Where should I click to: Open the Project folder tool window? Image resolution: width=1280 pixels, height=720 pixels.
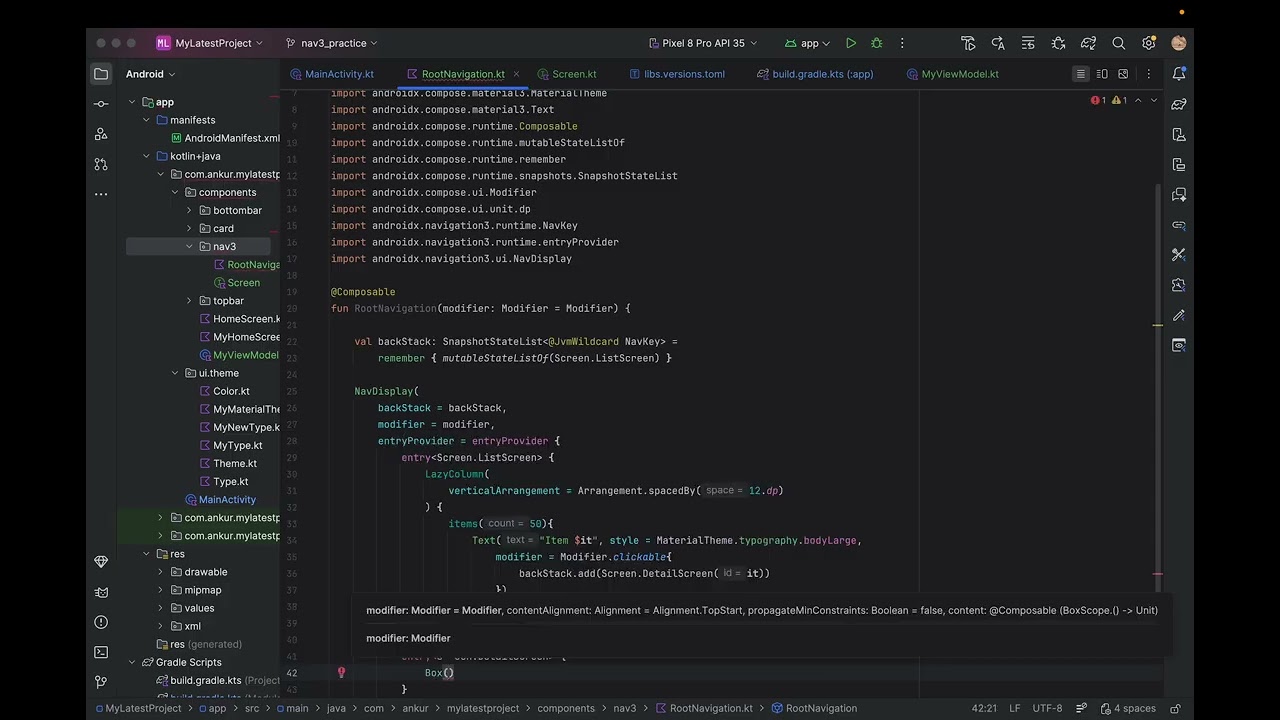(101, 74)
